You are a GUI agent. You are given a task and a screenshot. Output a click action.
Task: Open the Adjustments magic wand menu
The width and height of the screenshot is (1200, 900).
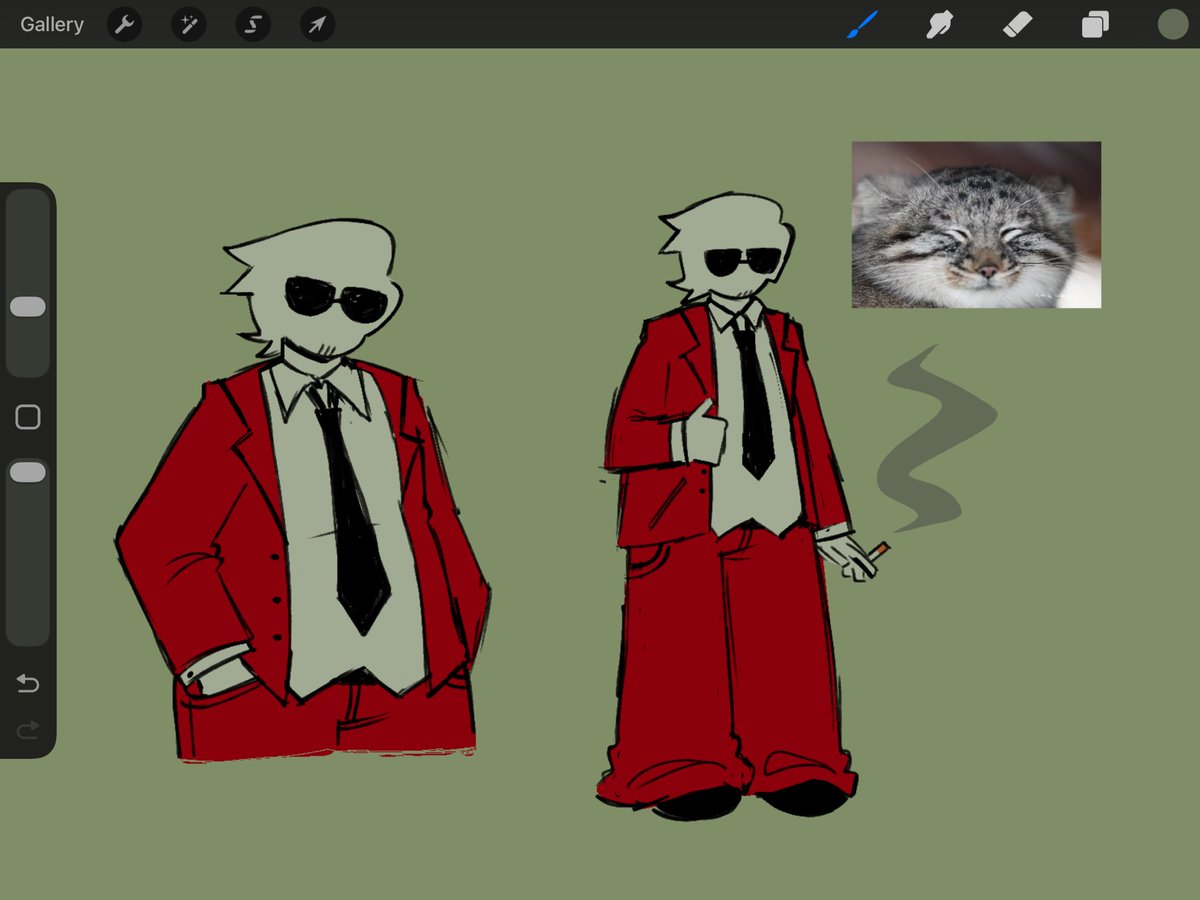(188, 24)
